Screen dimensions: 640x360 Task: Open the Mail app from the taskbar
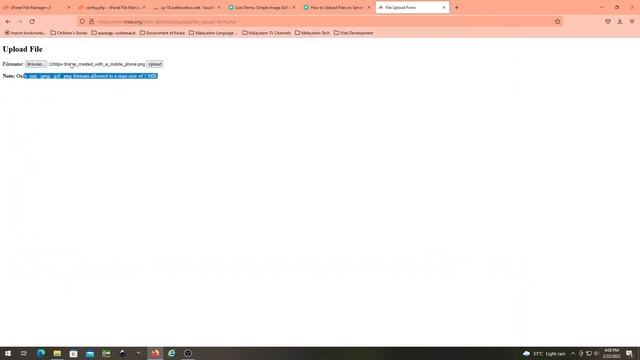(x=90, y=353)
